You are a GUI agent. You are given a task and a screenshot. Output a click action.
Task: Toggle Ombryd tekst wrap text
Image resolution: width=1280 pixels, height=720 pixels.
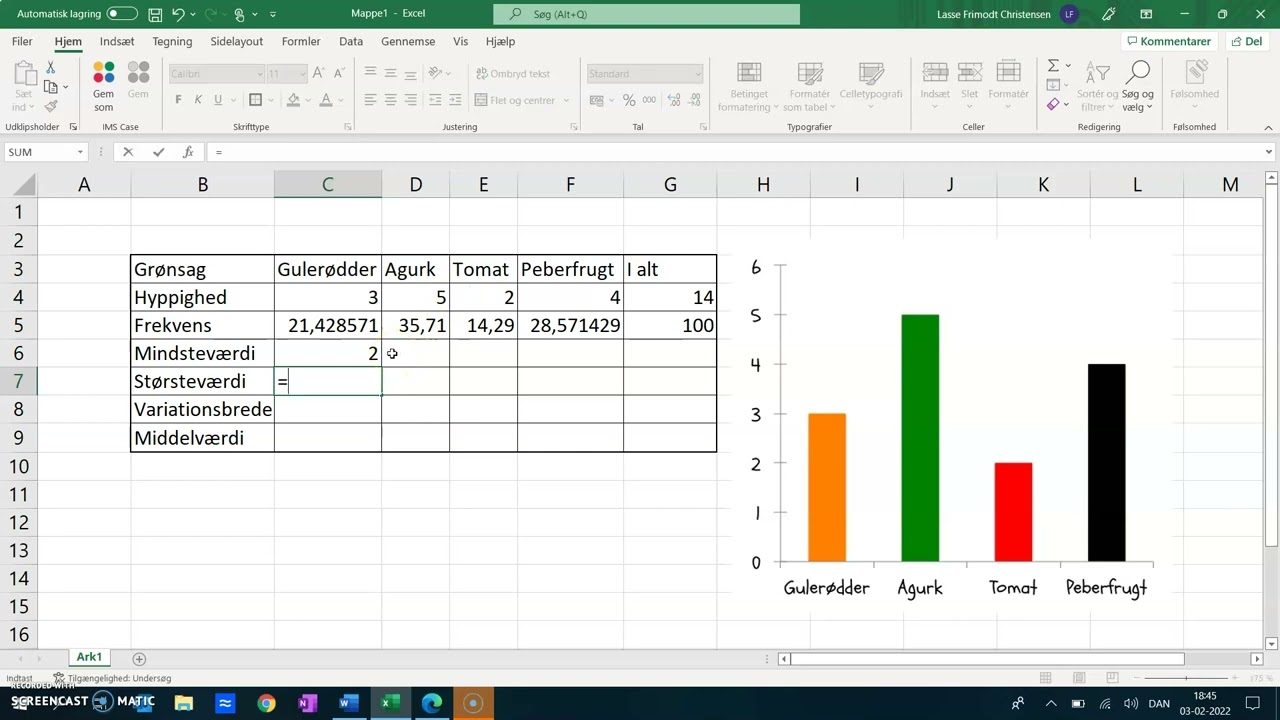tap(513, 74)
